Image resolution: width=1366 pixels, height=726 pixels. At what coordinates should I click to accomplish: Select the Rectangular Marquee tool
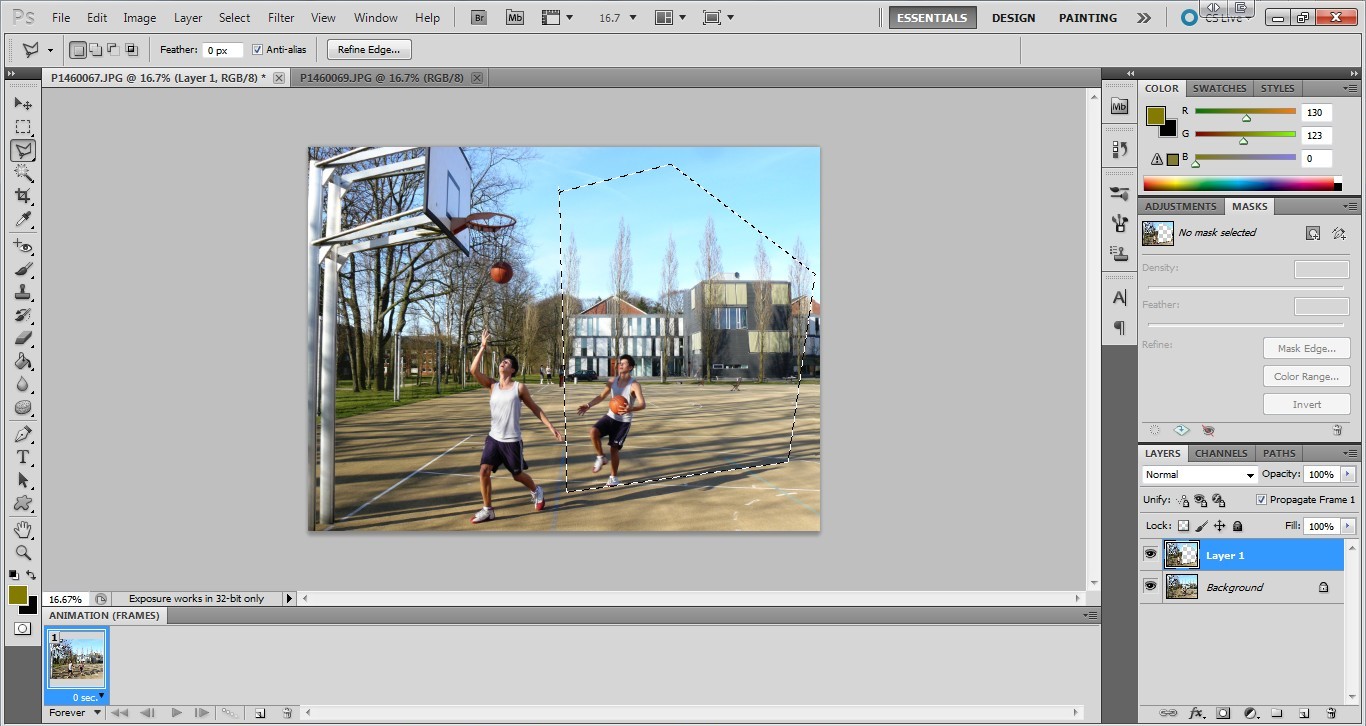[23, 127]
